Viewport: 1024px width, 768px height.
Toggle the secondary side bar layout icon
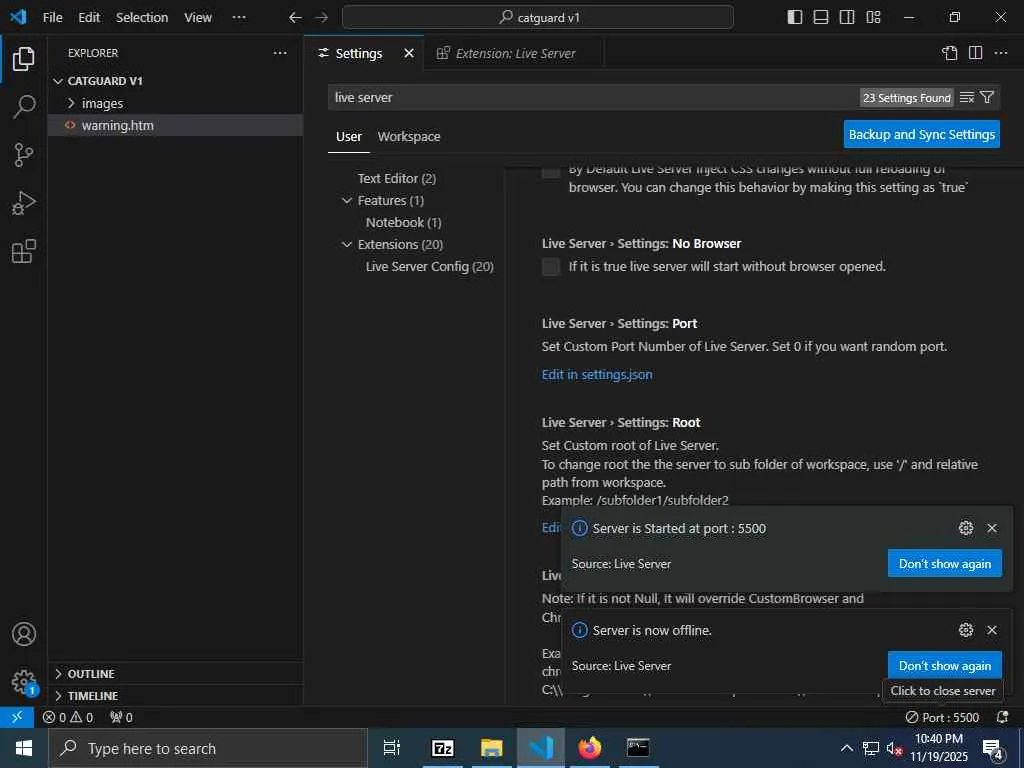847,18
